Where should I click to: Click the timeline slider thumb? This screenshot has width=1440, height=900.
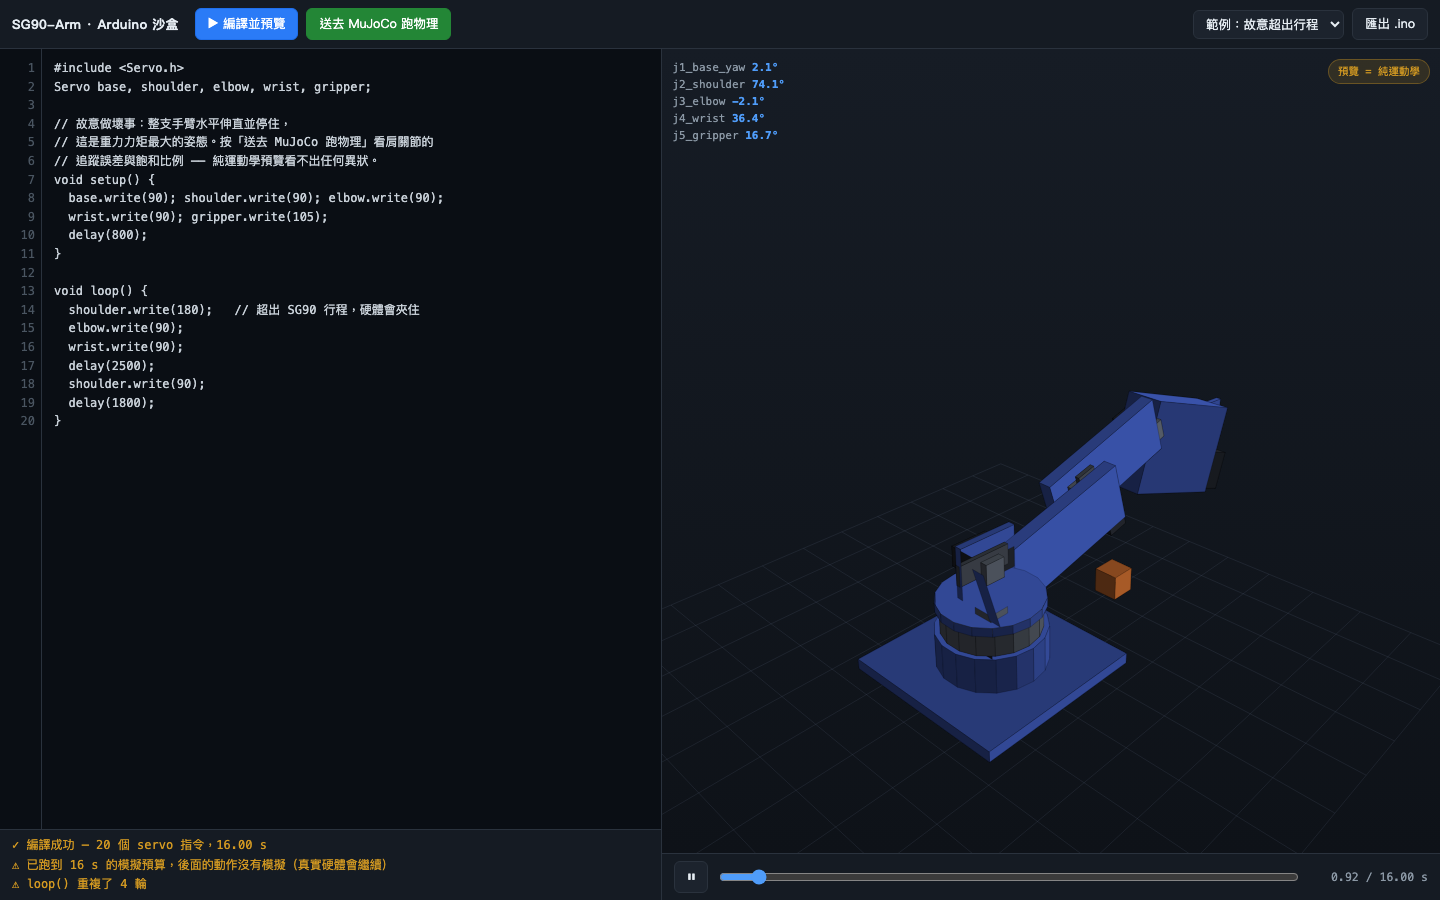759,877
